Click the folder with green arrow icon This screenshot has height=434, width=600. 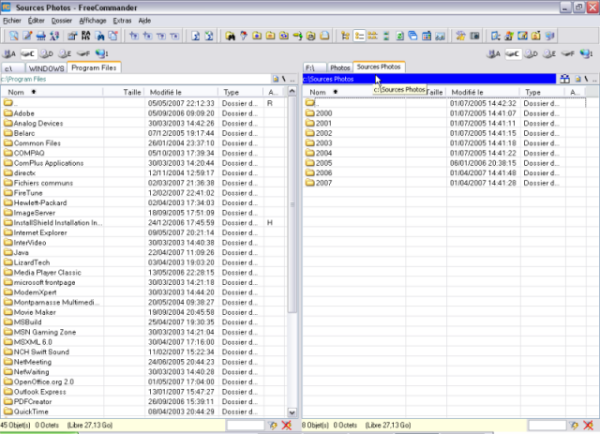(297, 36)
